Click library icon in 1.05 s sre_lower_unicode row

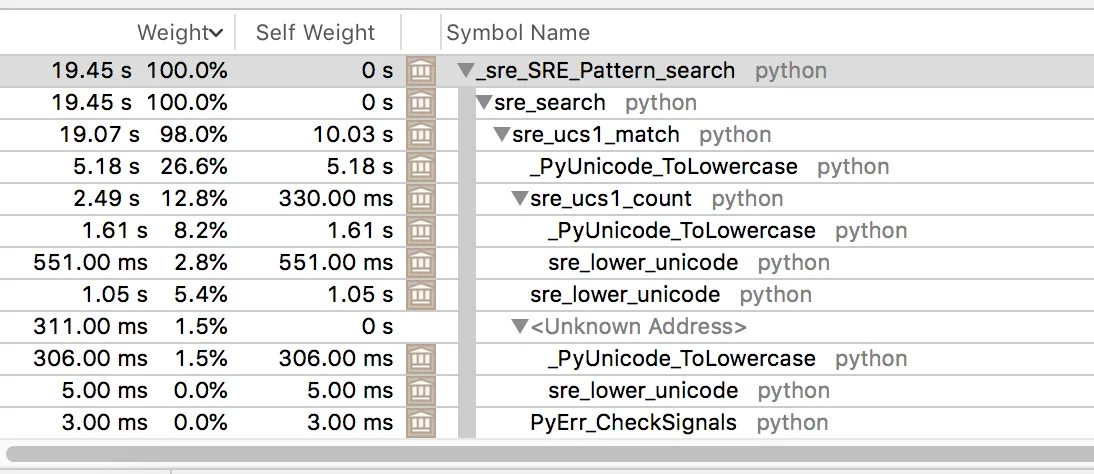pos(421,295)
